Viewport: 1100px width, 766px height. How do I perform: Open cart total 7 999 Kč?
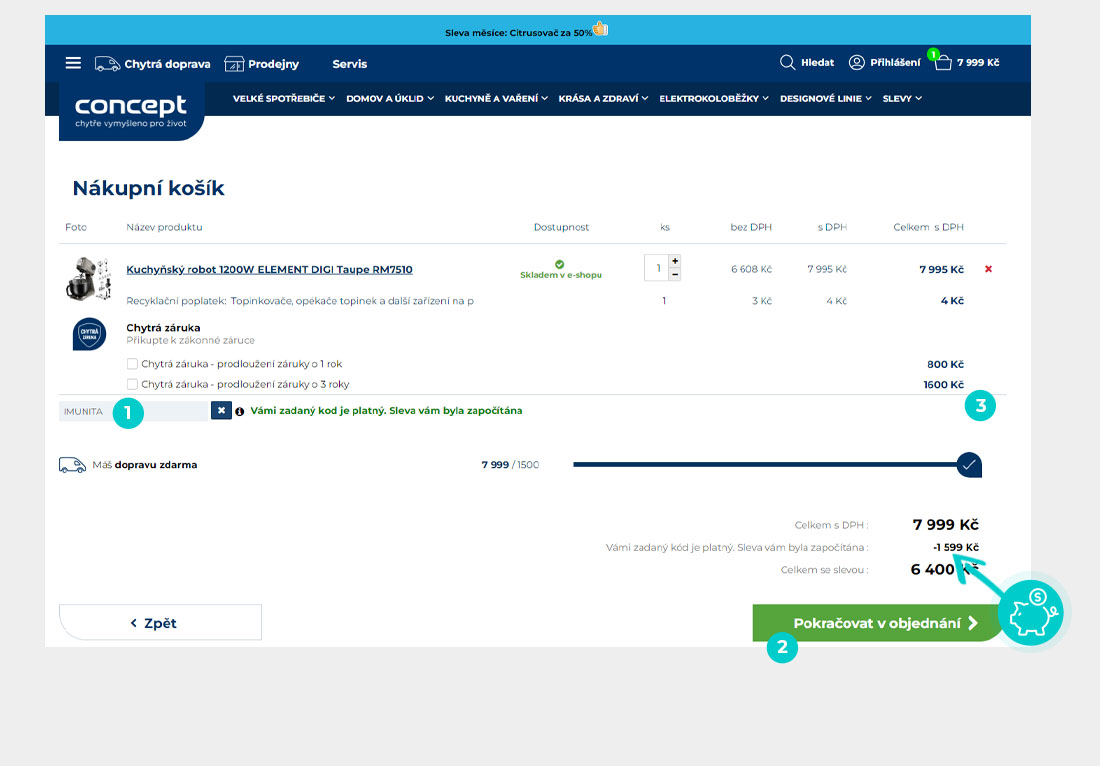(x=978, y=62)
